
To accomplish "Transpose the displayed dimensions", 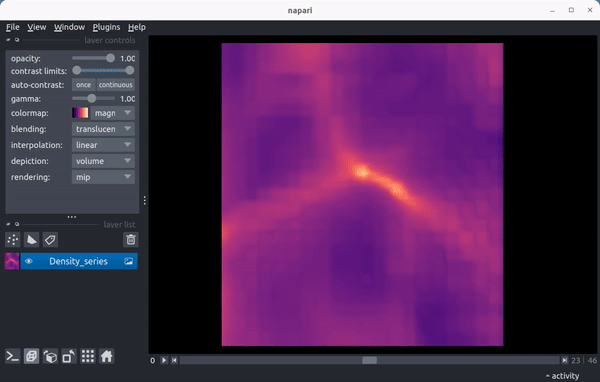I will tap(69, 356).
